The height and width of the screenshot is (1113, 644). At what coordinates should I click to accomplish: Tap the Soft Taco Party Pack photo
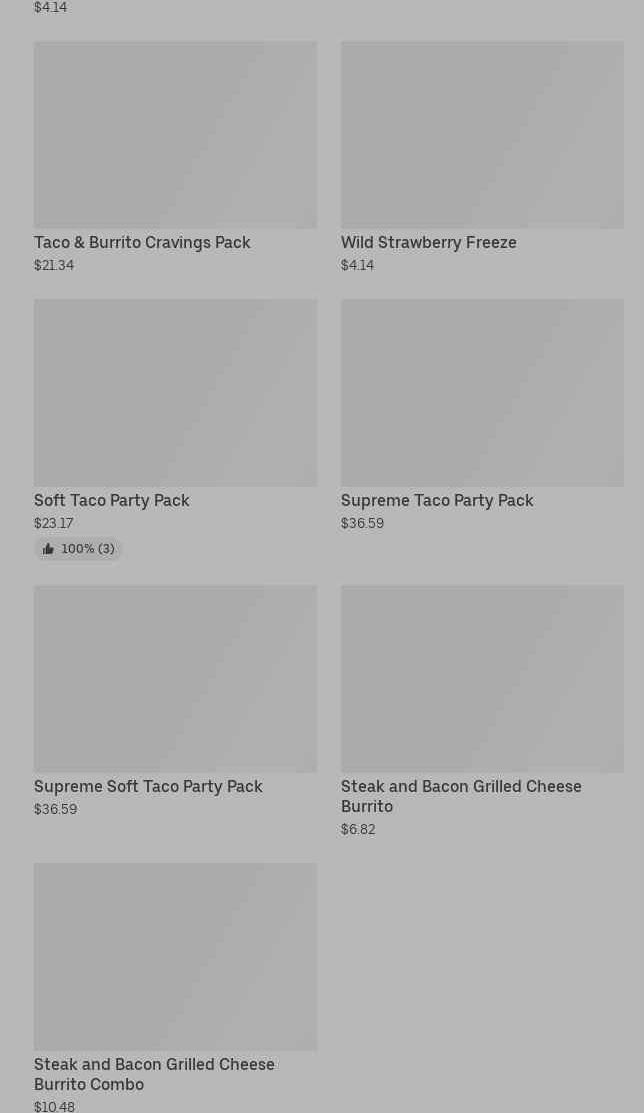pyautogui.click(x=175, y=393)
